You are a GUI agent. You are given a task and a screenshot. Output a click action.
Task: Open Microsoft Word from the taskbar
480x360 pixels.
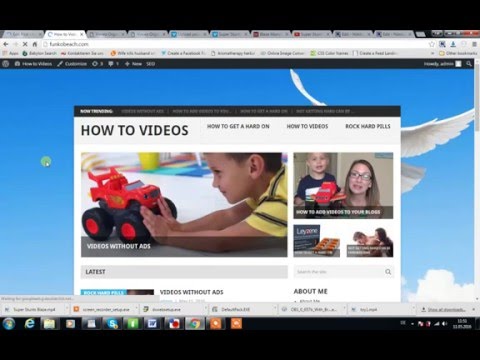(x=152, y=324)
